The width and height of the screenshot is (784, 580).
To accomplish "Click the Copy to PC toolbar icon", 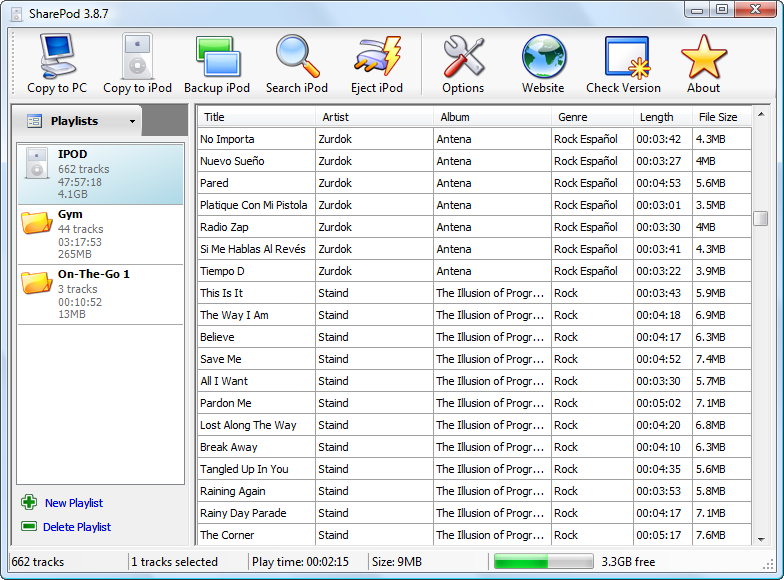I will pyautogui.click(x=57, y=56).
